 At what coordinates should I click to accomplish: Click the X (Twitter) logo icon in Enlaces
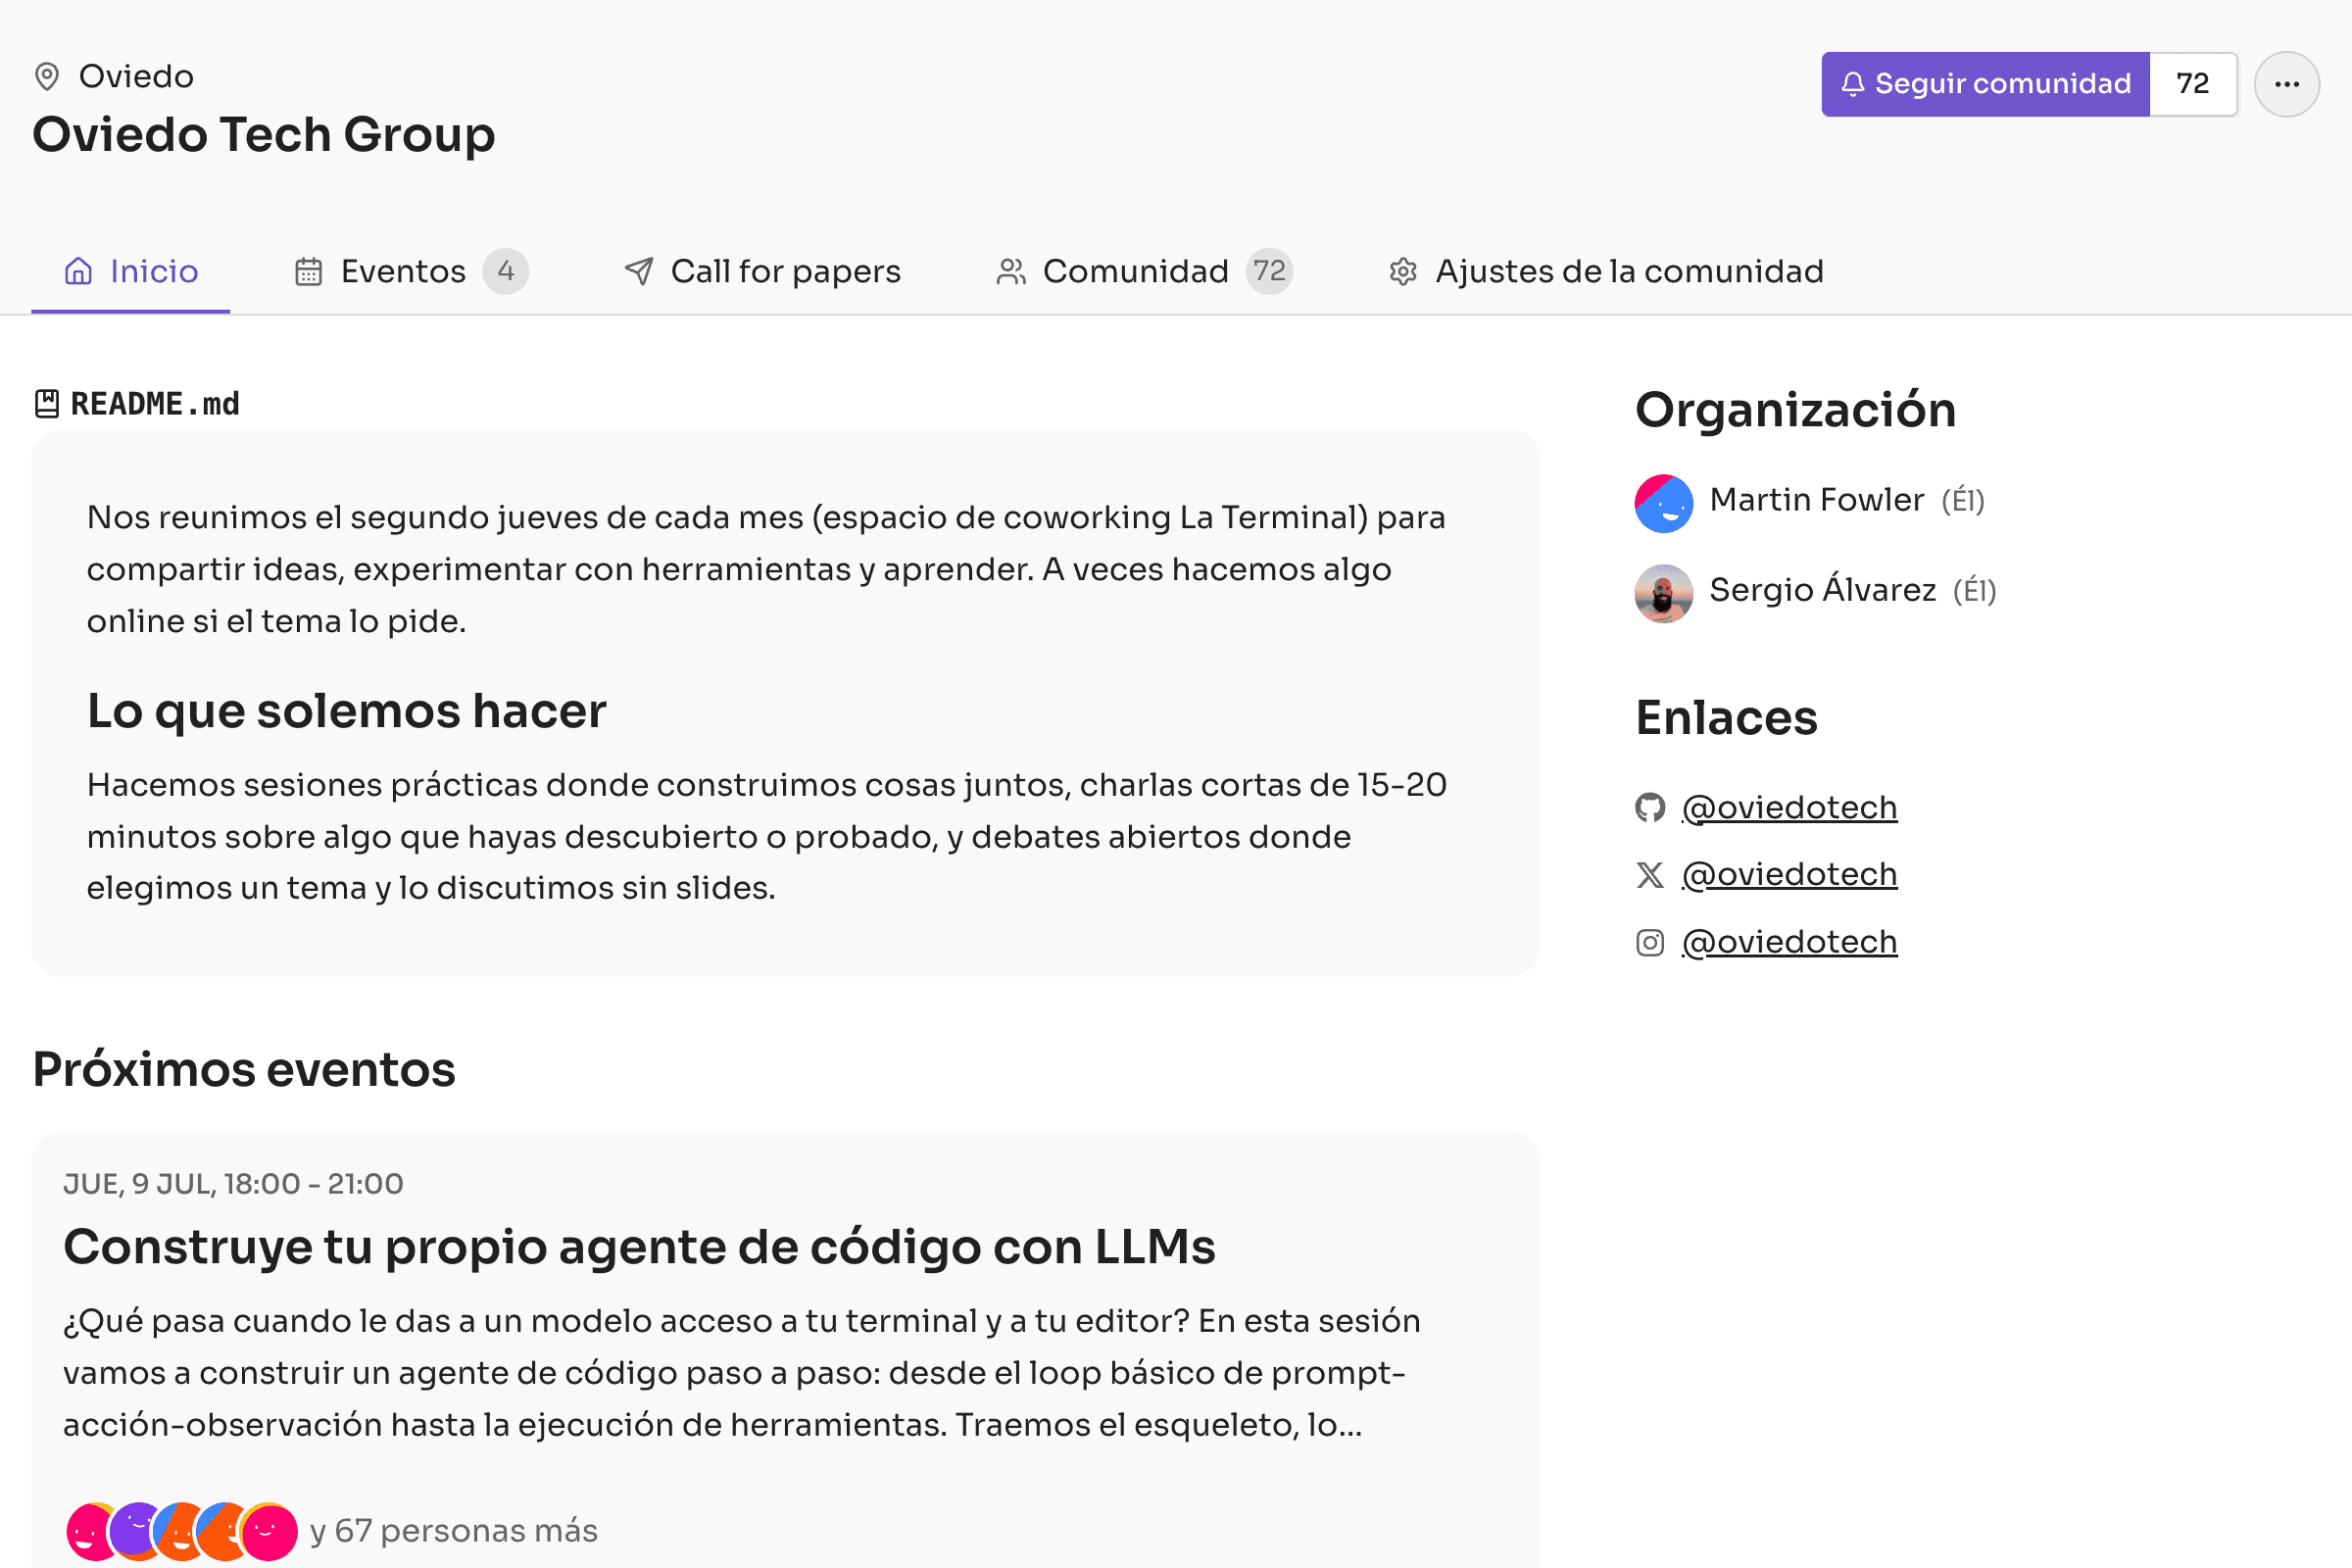pyautogui.click(x=1650, y=875)
